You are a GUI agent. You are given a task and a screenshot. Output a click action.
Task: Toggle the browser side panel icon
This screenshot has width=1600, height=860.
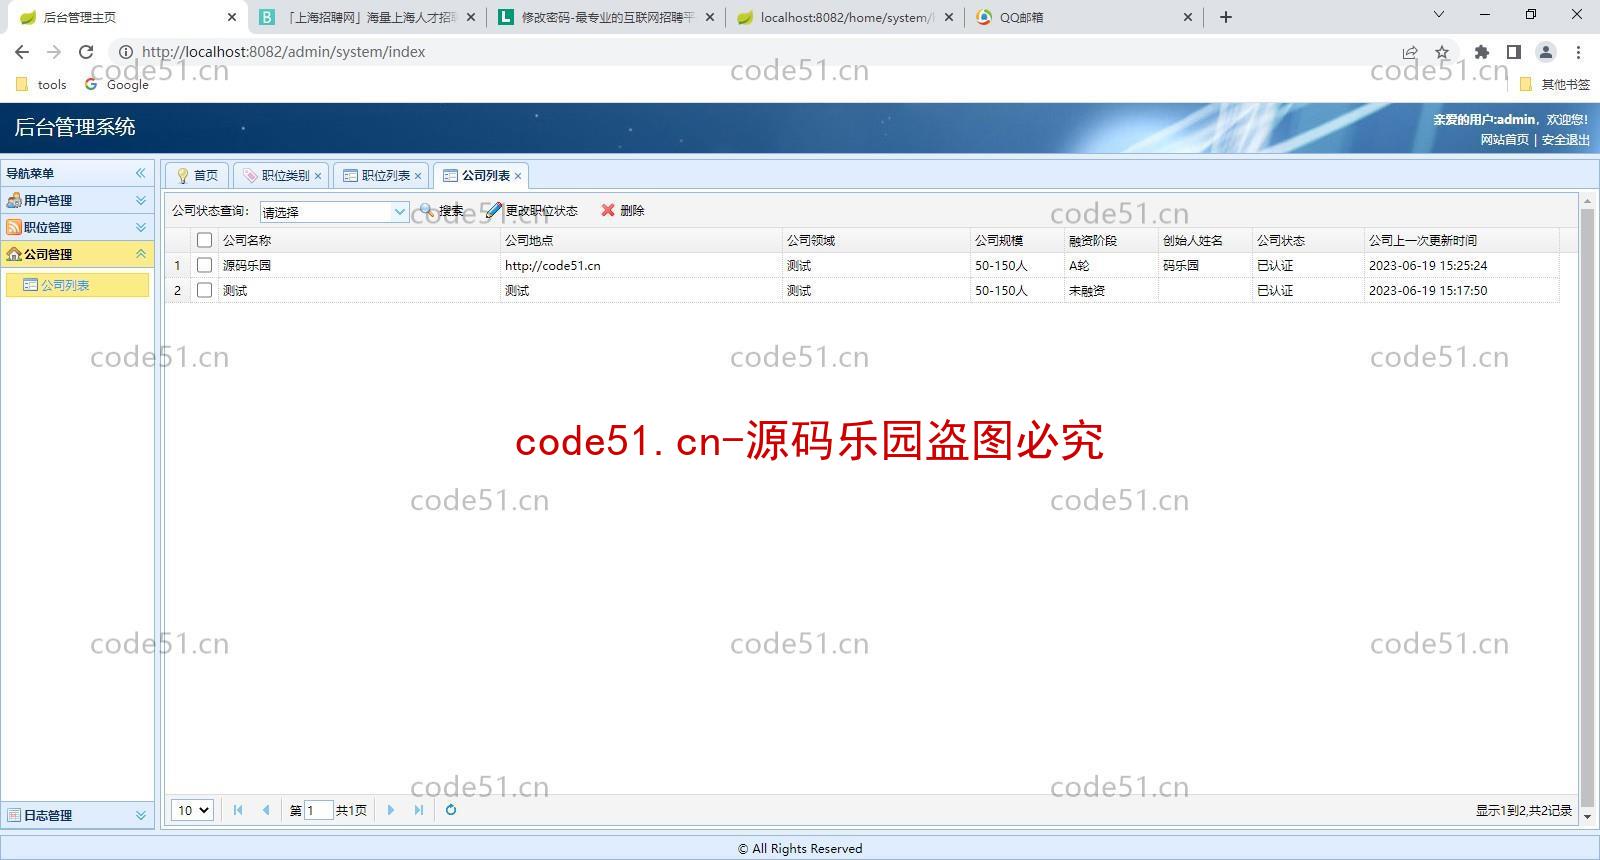[x=1514, y=52]
